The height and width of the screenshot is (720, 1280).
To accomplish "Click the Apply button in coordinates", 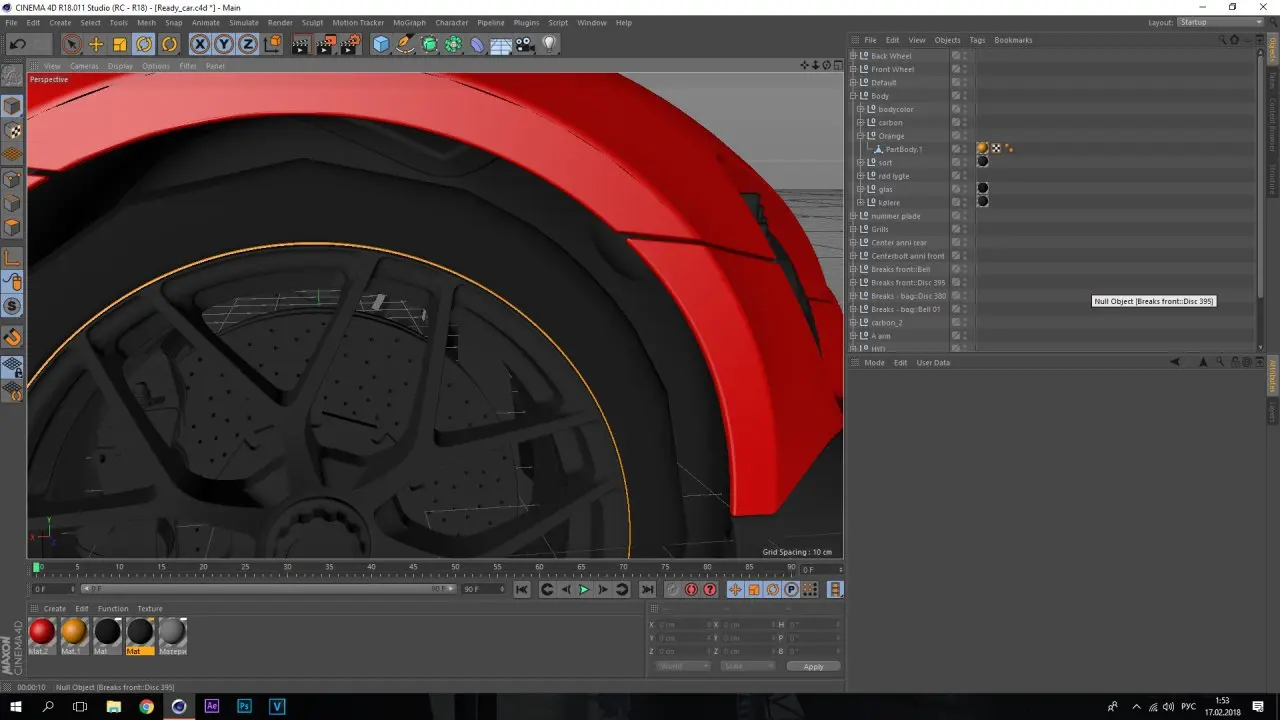I will [x=813, y=666].
